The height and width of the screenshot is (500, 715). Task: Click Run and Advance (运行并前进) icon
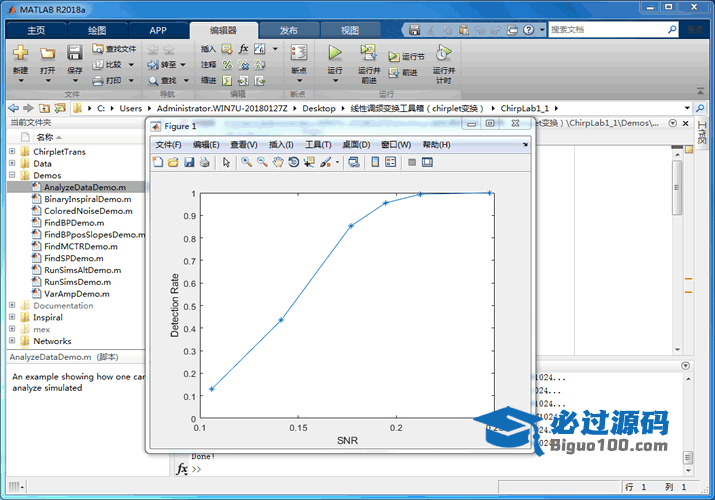368,53
